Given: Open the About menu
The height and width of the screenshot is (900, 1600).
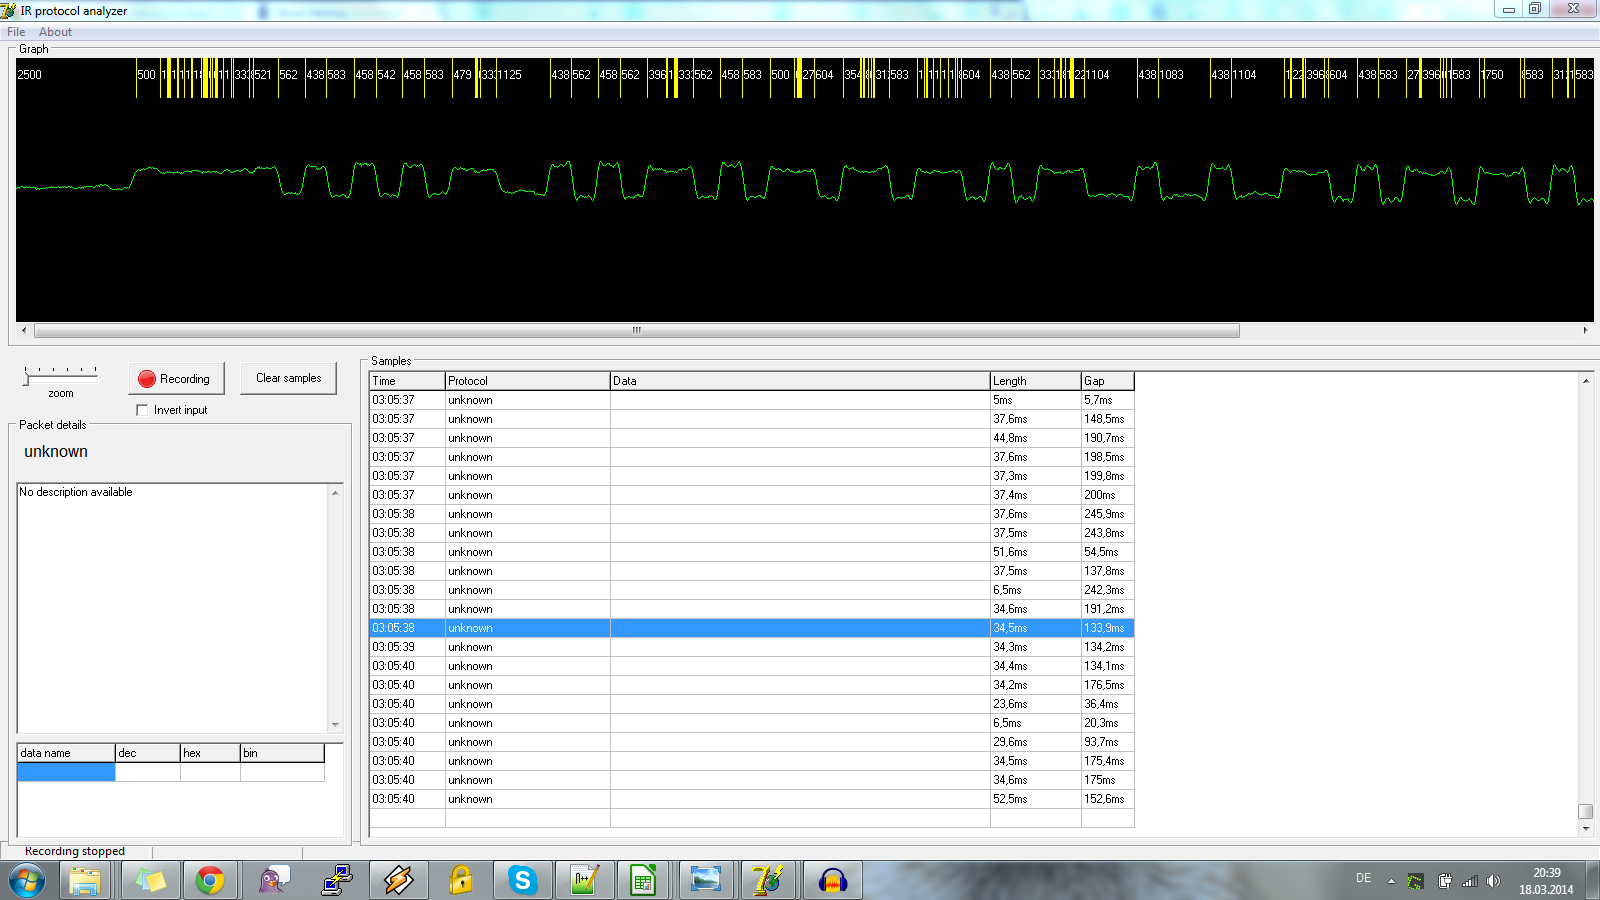Looking at the screenshot, I should (55, 32).
